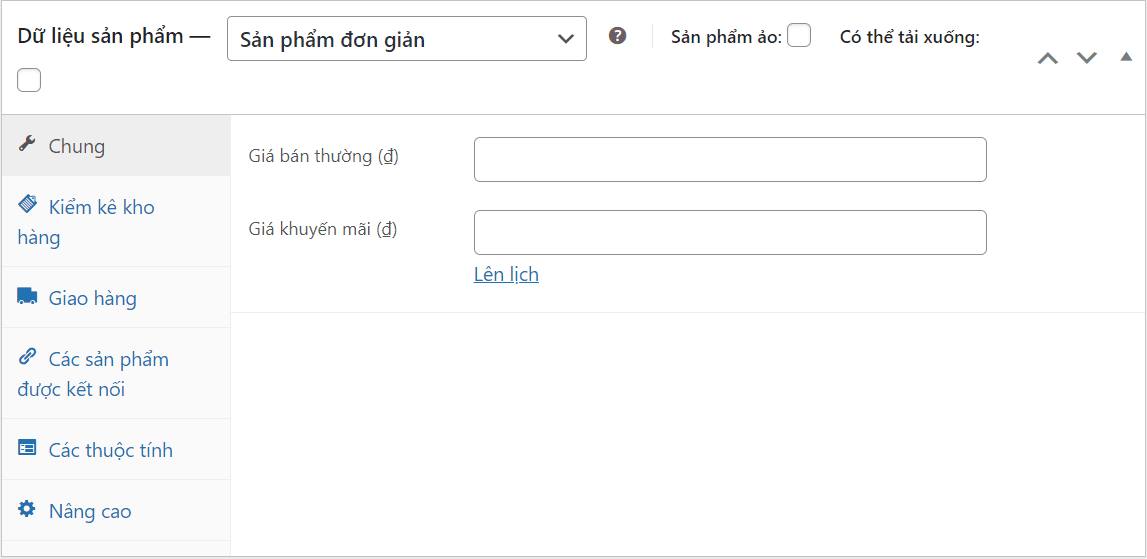Move the panel down with the down chevron
The width and height of the screenshot is (1147, 559).
pyautogui.click(x=1087, y=58)
